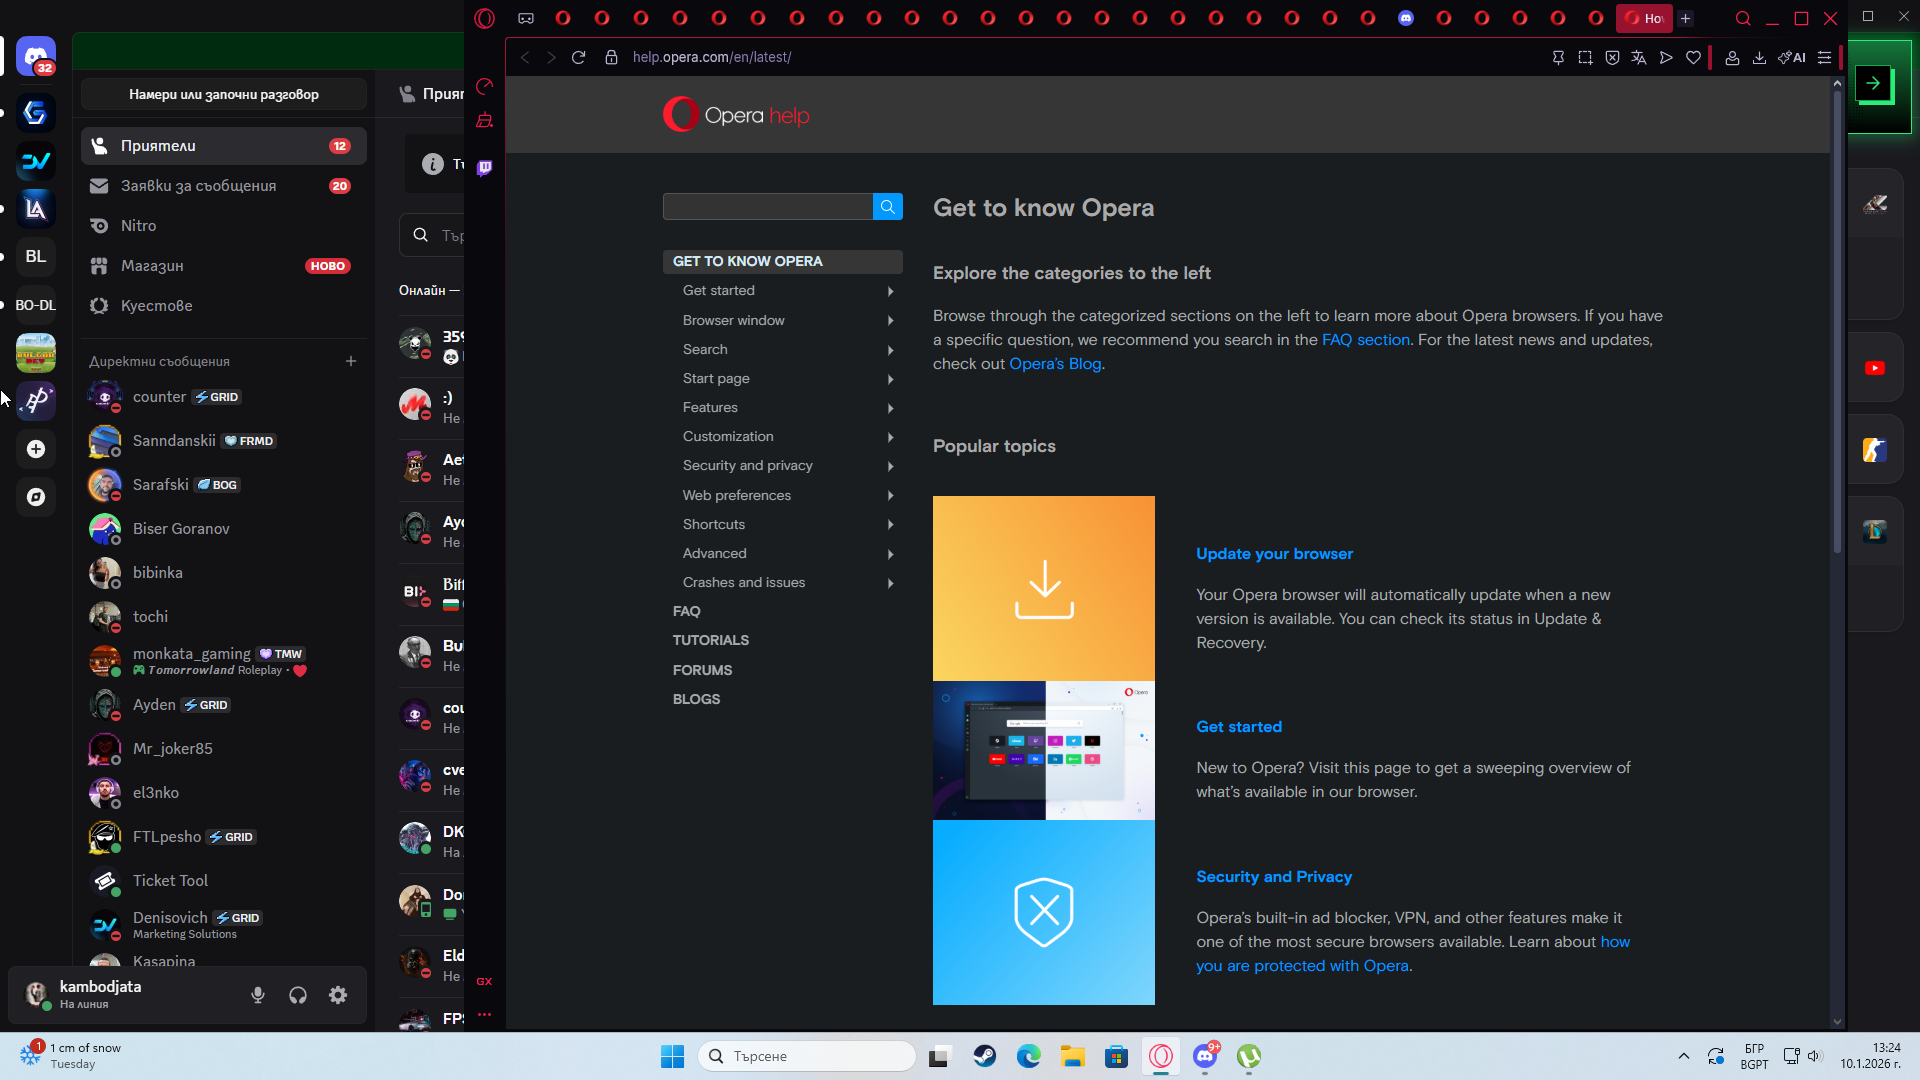Open the Opera snapshot capture tool
This screenshot has width=1920, height=1080.
[x=1585, y=58]
